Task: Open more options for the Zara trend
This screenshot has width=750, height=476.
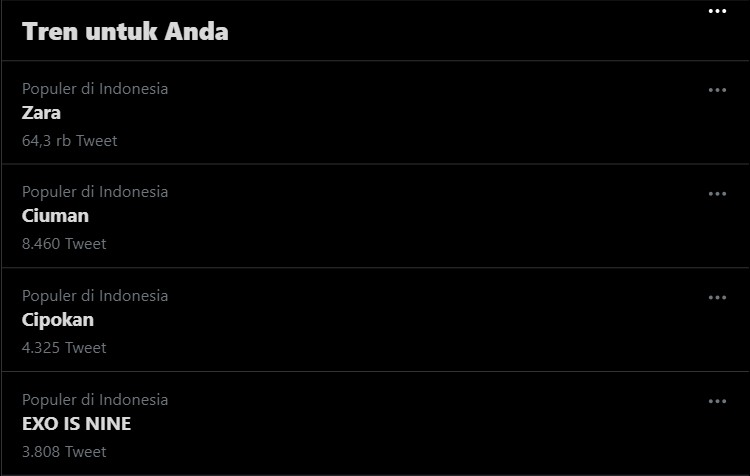Action: tap(717, 90)
